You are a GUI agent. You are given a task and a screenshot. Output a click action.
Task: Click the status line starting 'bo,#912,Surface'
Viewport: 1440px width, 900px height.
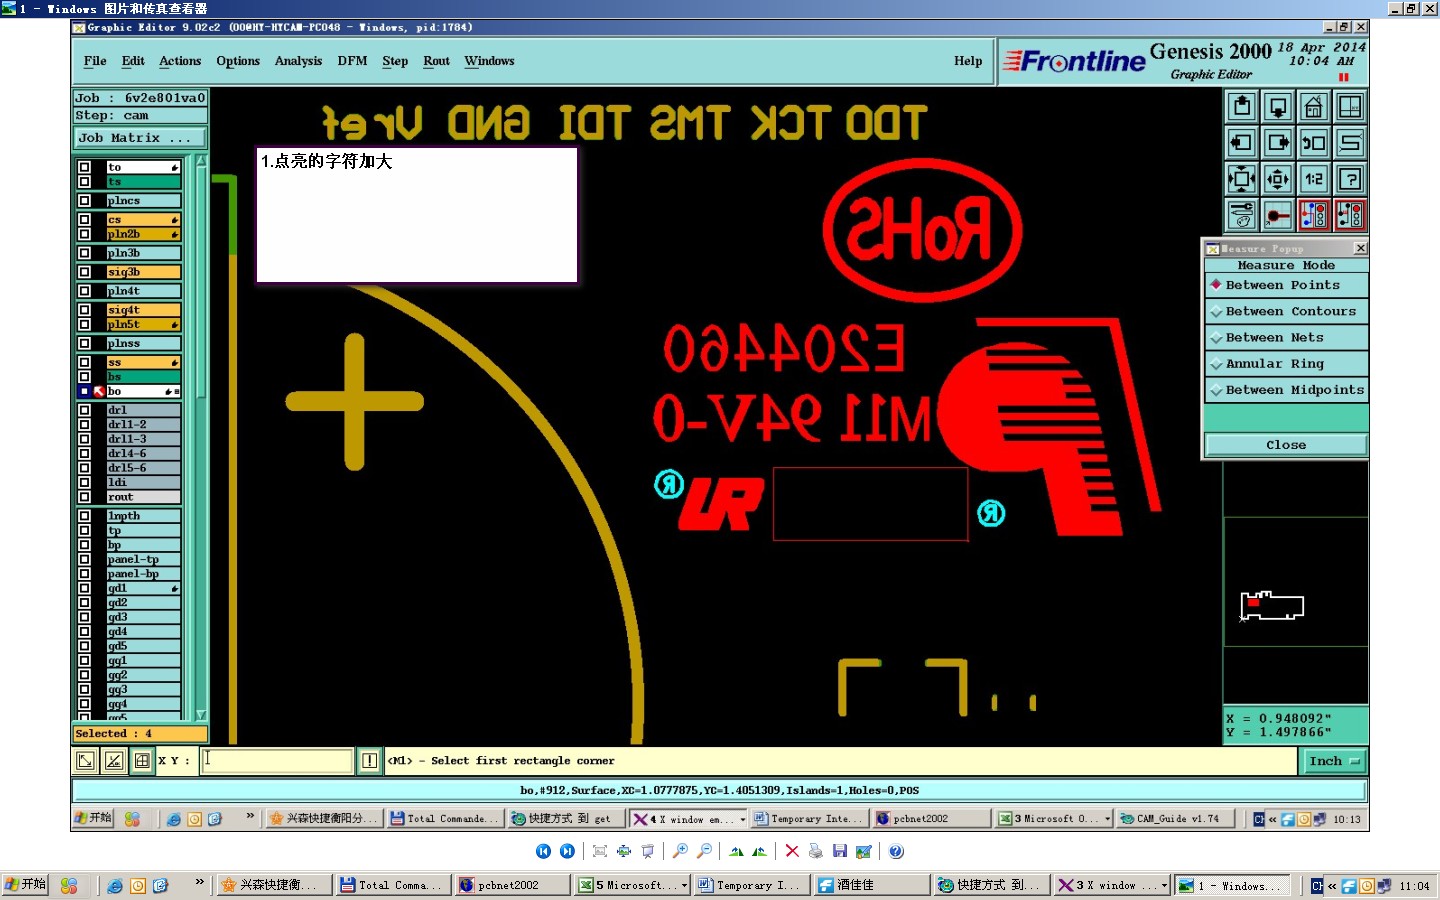(719, 790)
